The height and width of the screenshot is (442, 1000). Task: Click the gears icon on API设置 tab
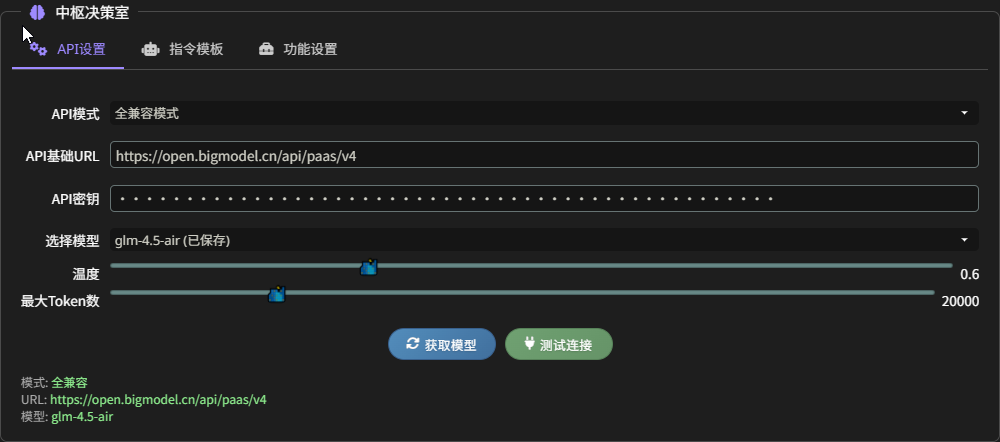(38, 48)
